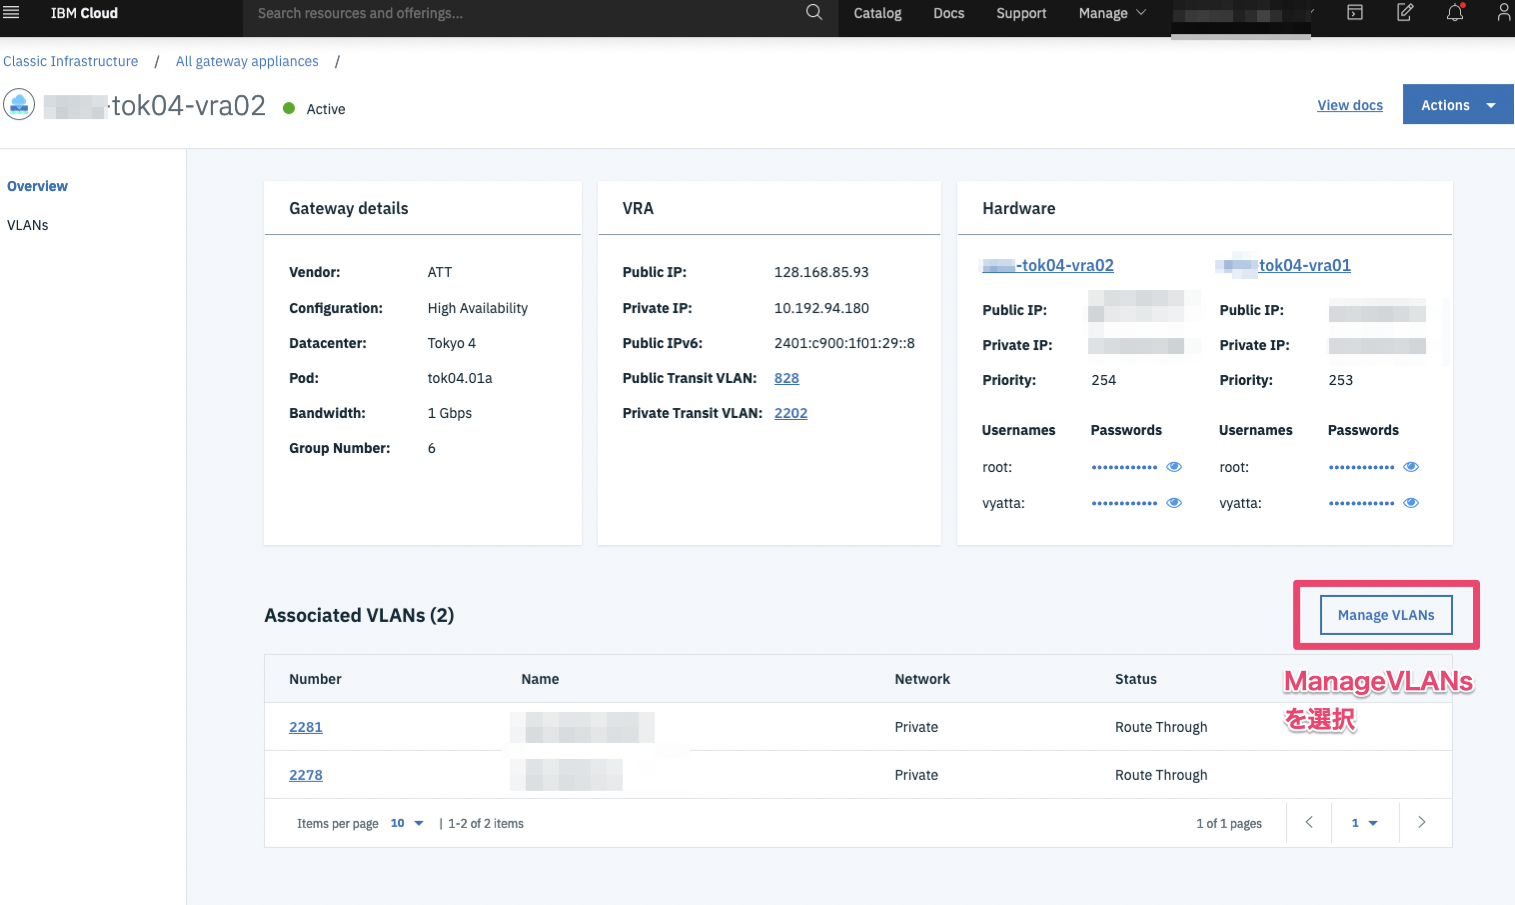Click the IBM Cloud logo
Screen dimensions: 1515x905
[x=84, y=13]
